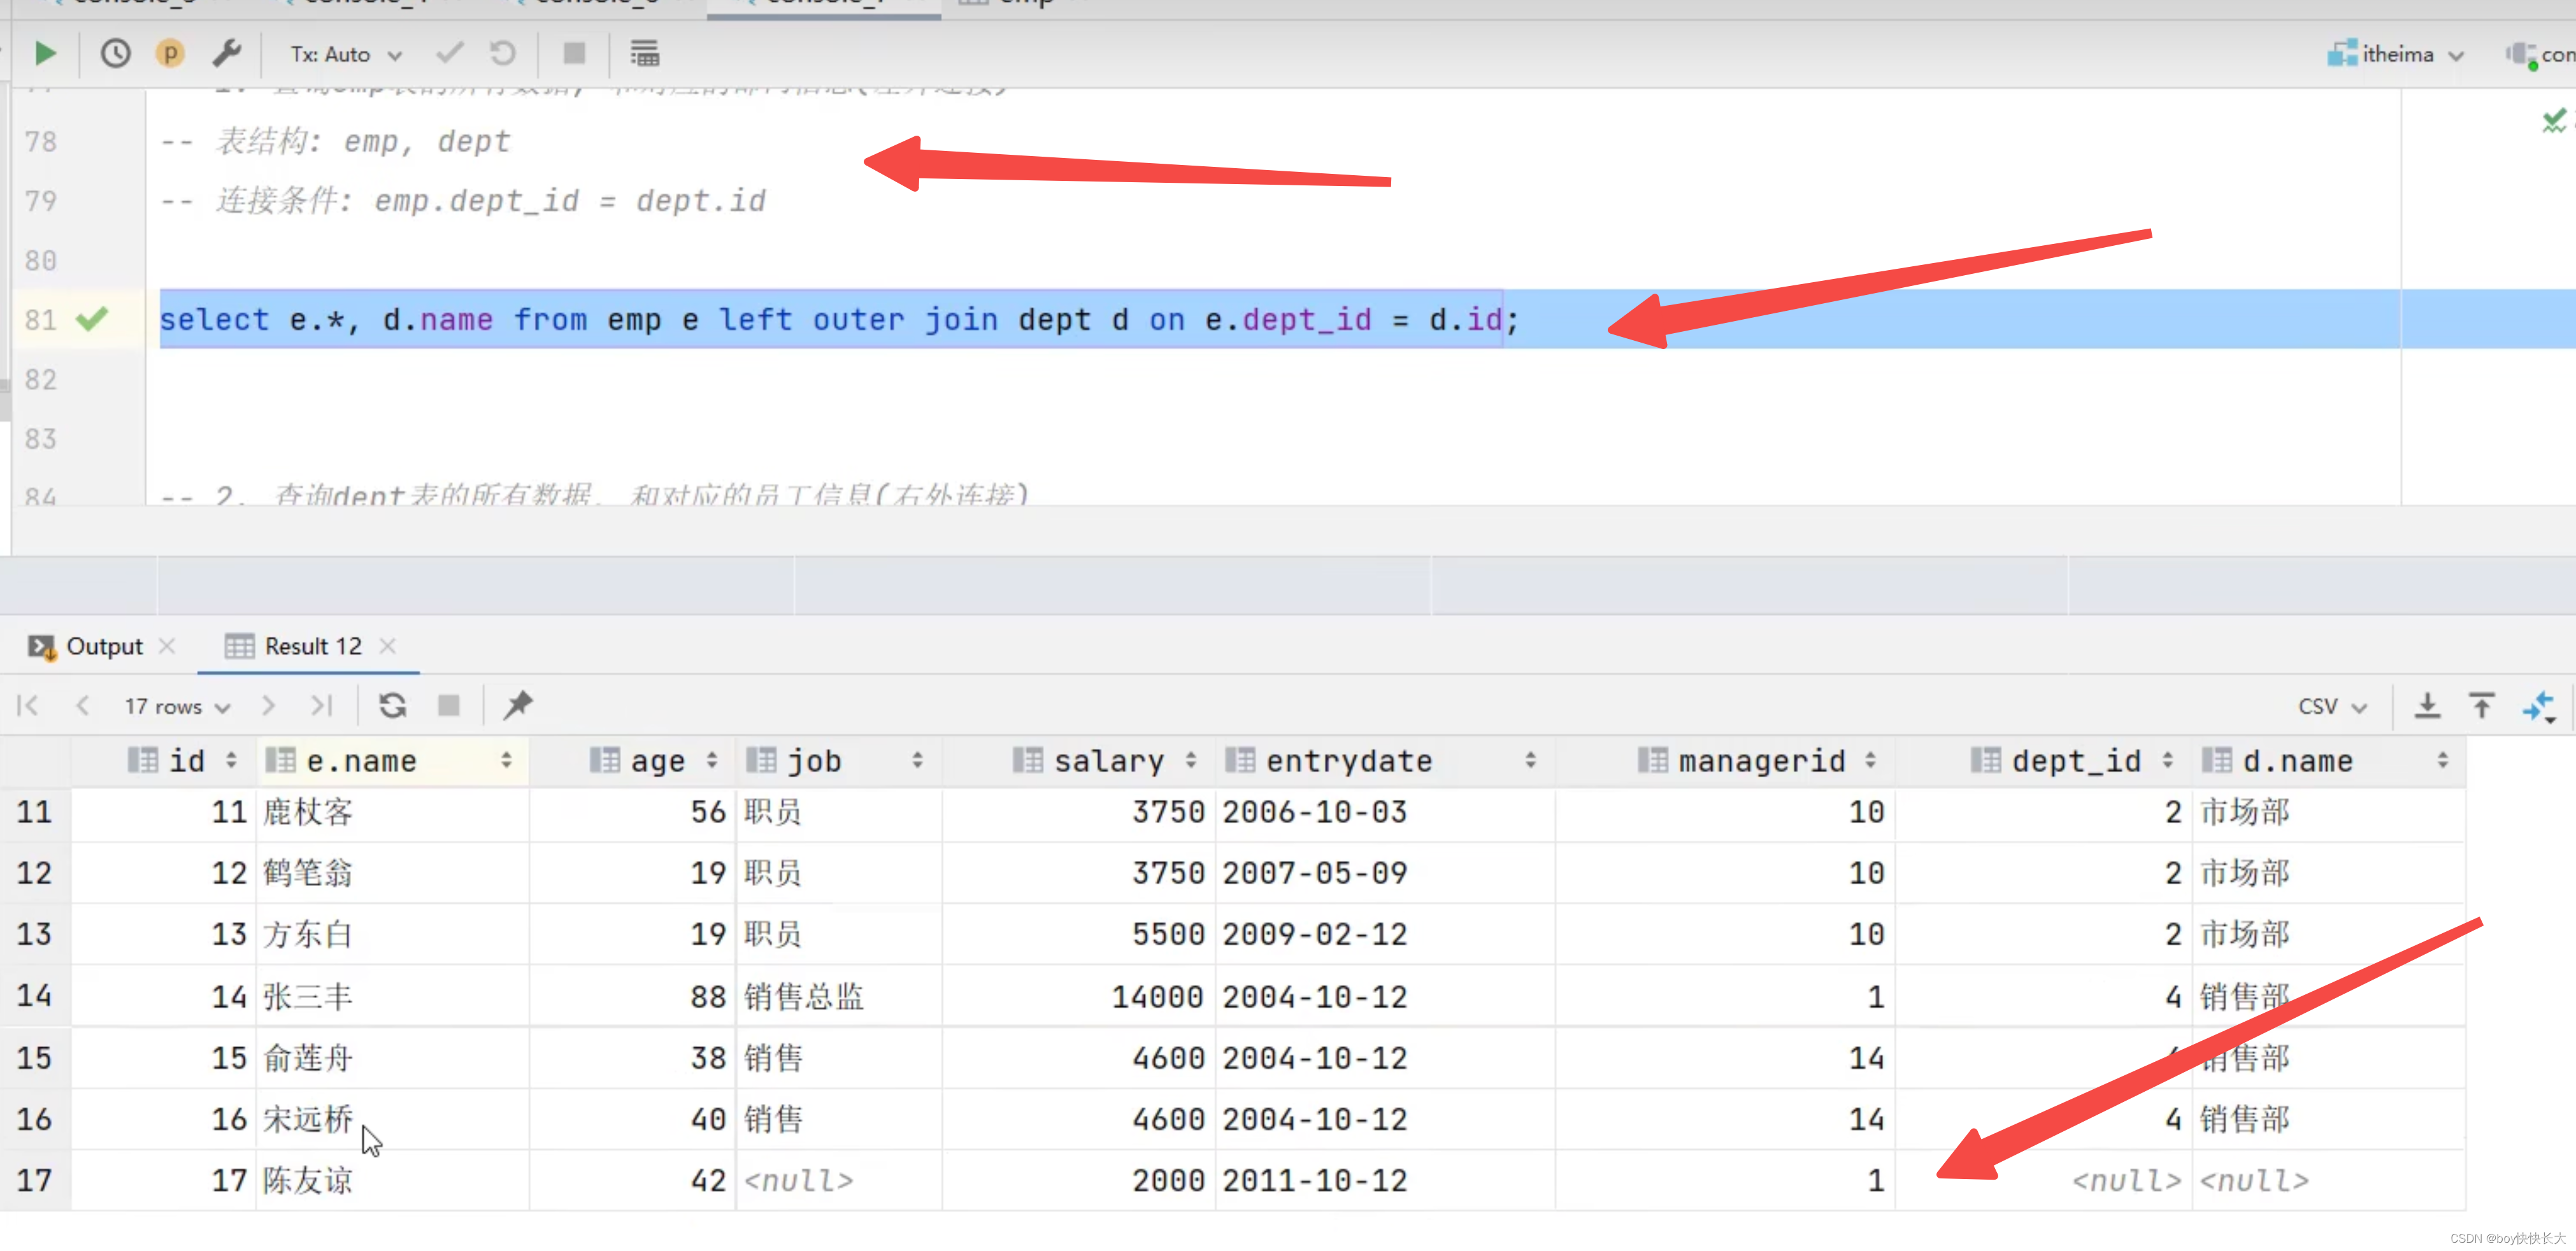Click the stop icon in result toolbar
This screenshot has width=2576, height=1251.
tap(449, 706)
